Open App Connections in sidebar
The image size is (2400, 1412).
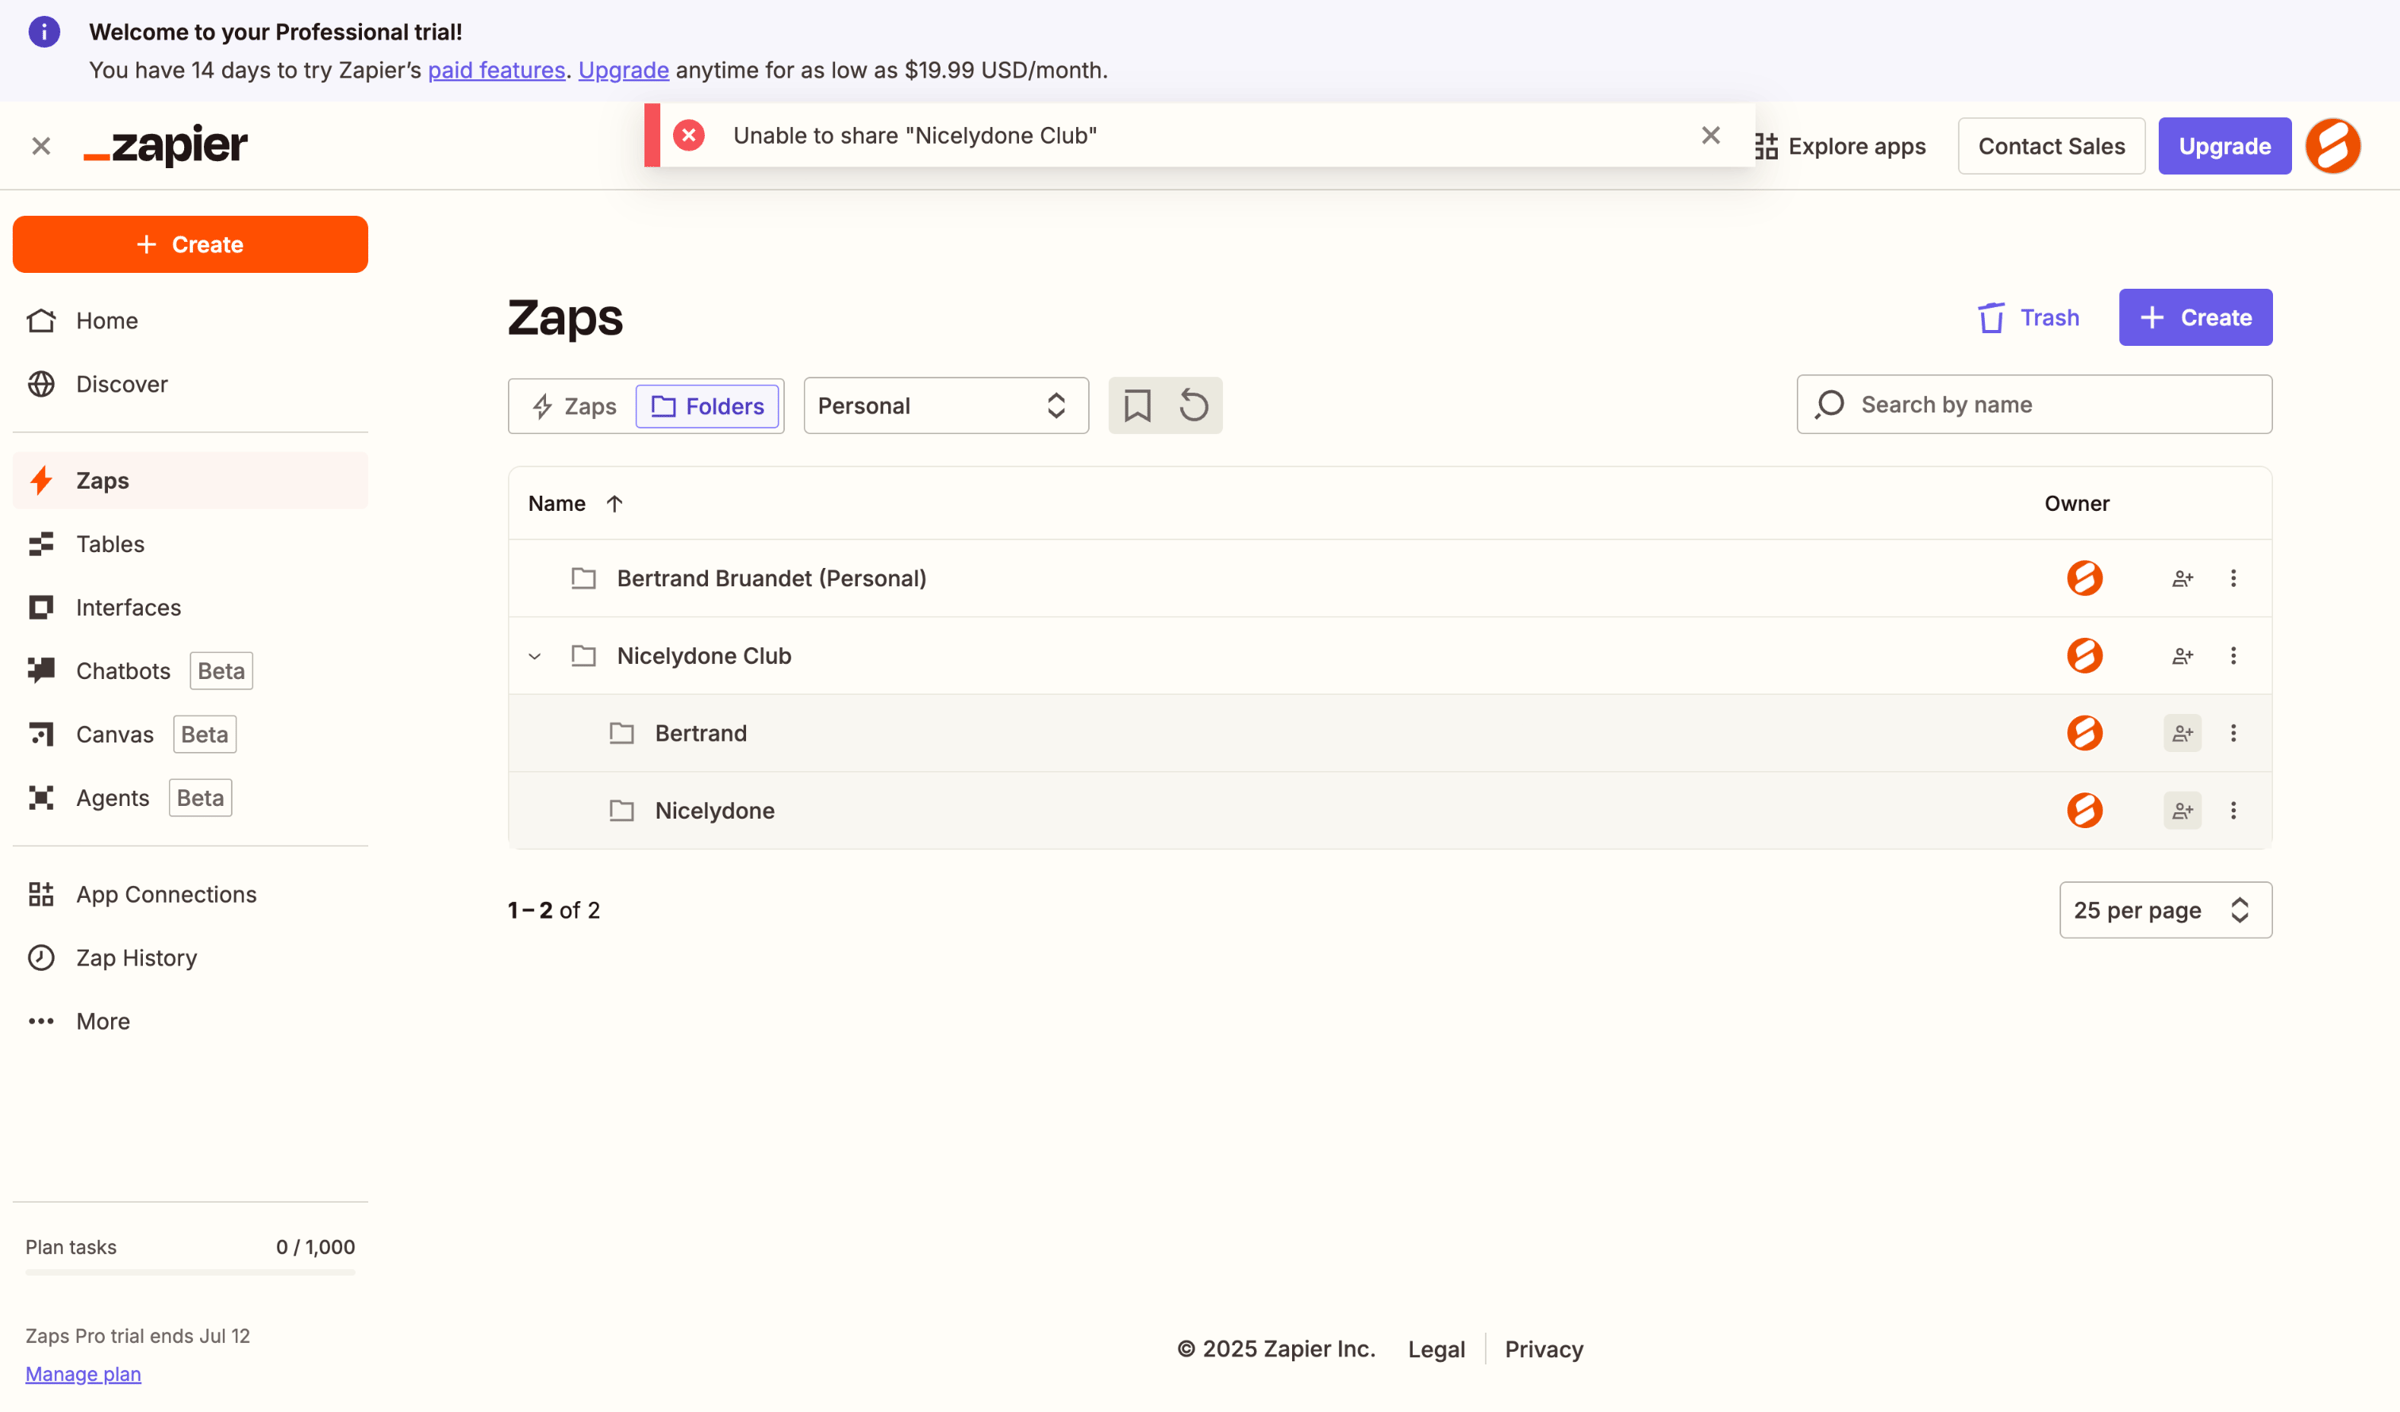tap(190, 894)
